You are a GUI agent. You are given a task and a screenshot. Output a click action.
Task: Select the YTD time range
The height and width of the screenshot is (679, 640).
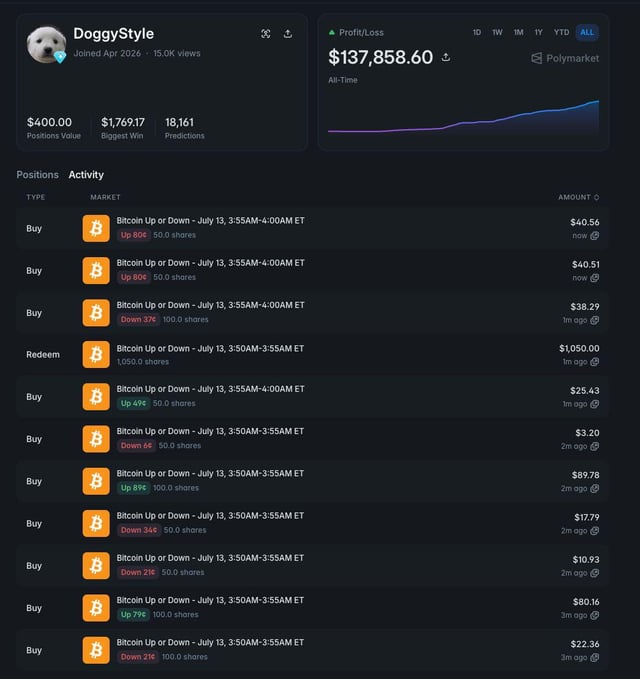[x=561, y=32]
